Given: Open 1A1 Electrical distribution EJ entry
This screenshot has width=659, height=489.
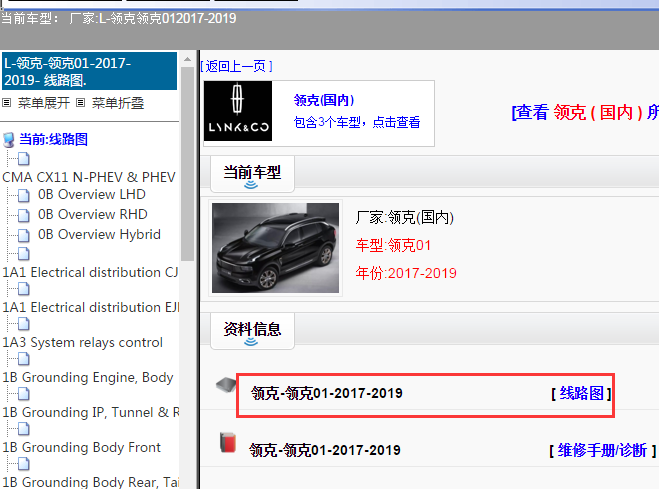Looking at the screenshot, I should (90, 307).
